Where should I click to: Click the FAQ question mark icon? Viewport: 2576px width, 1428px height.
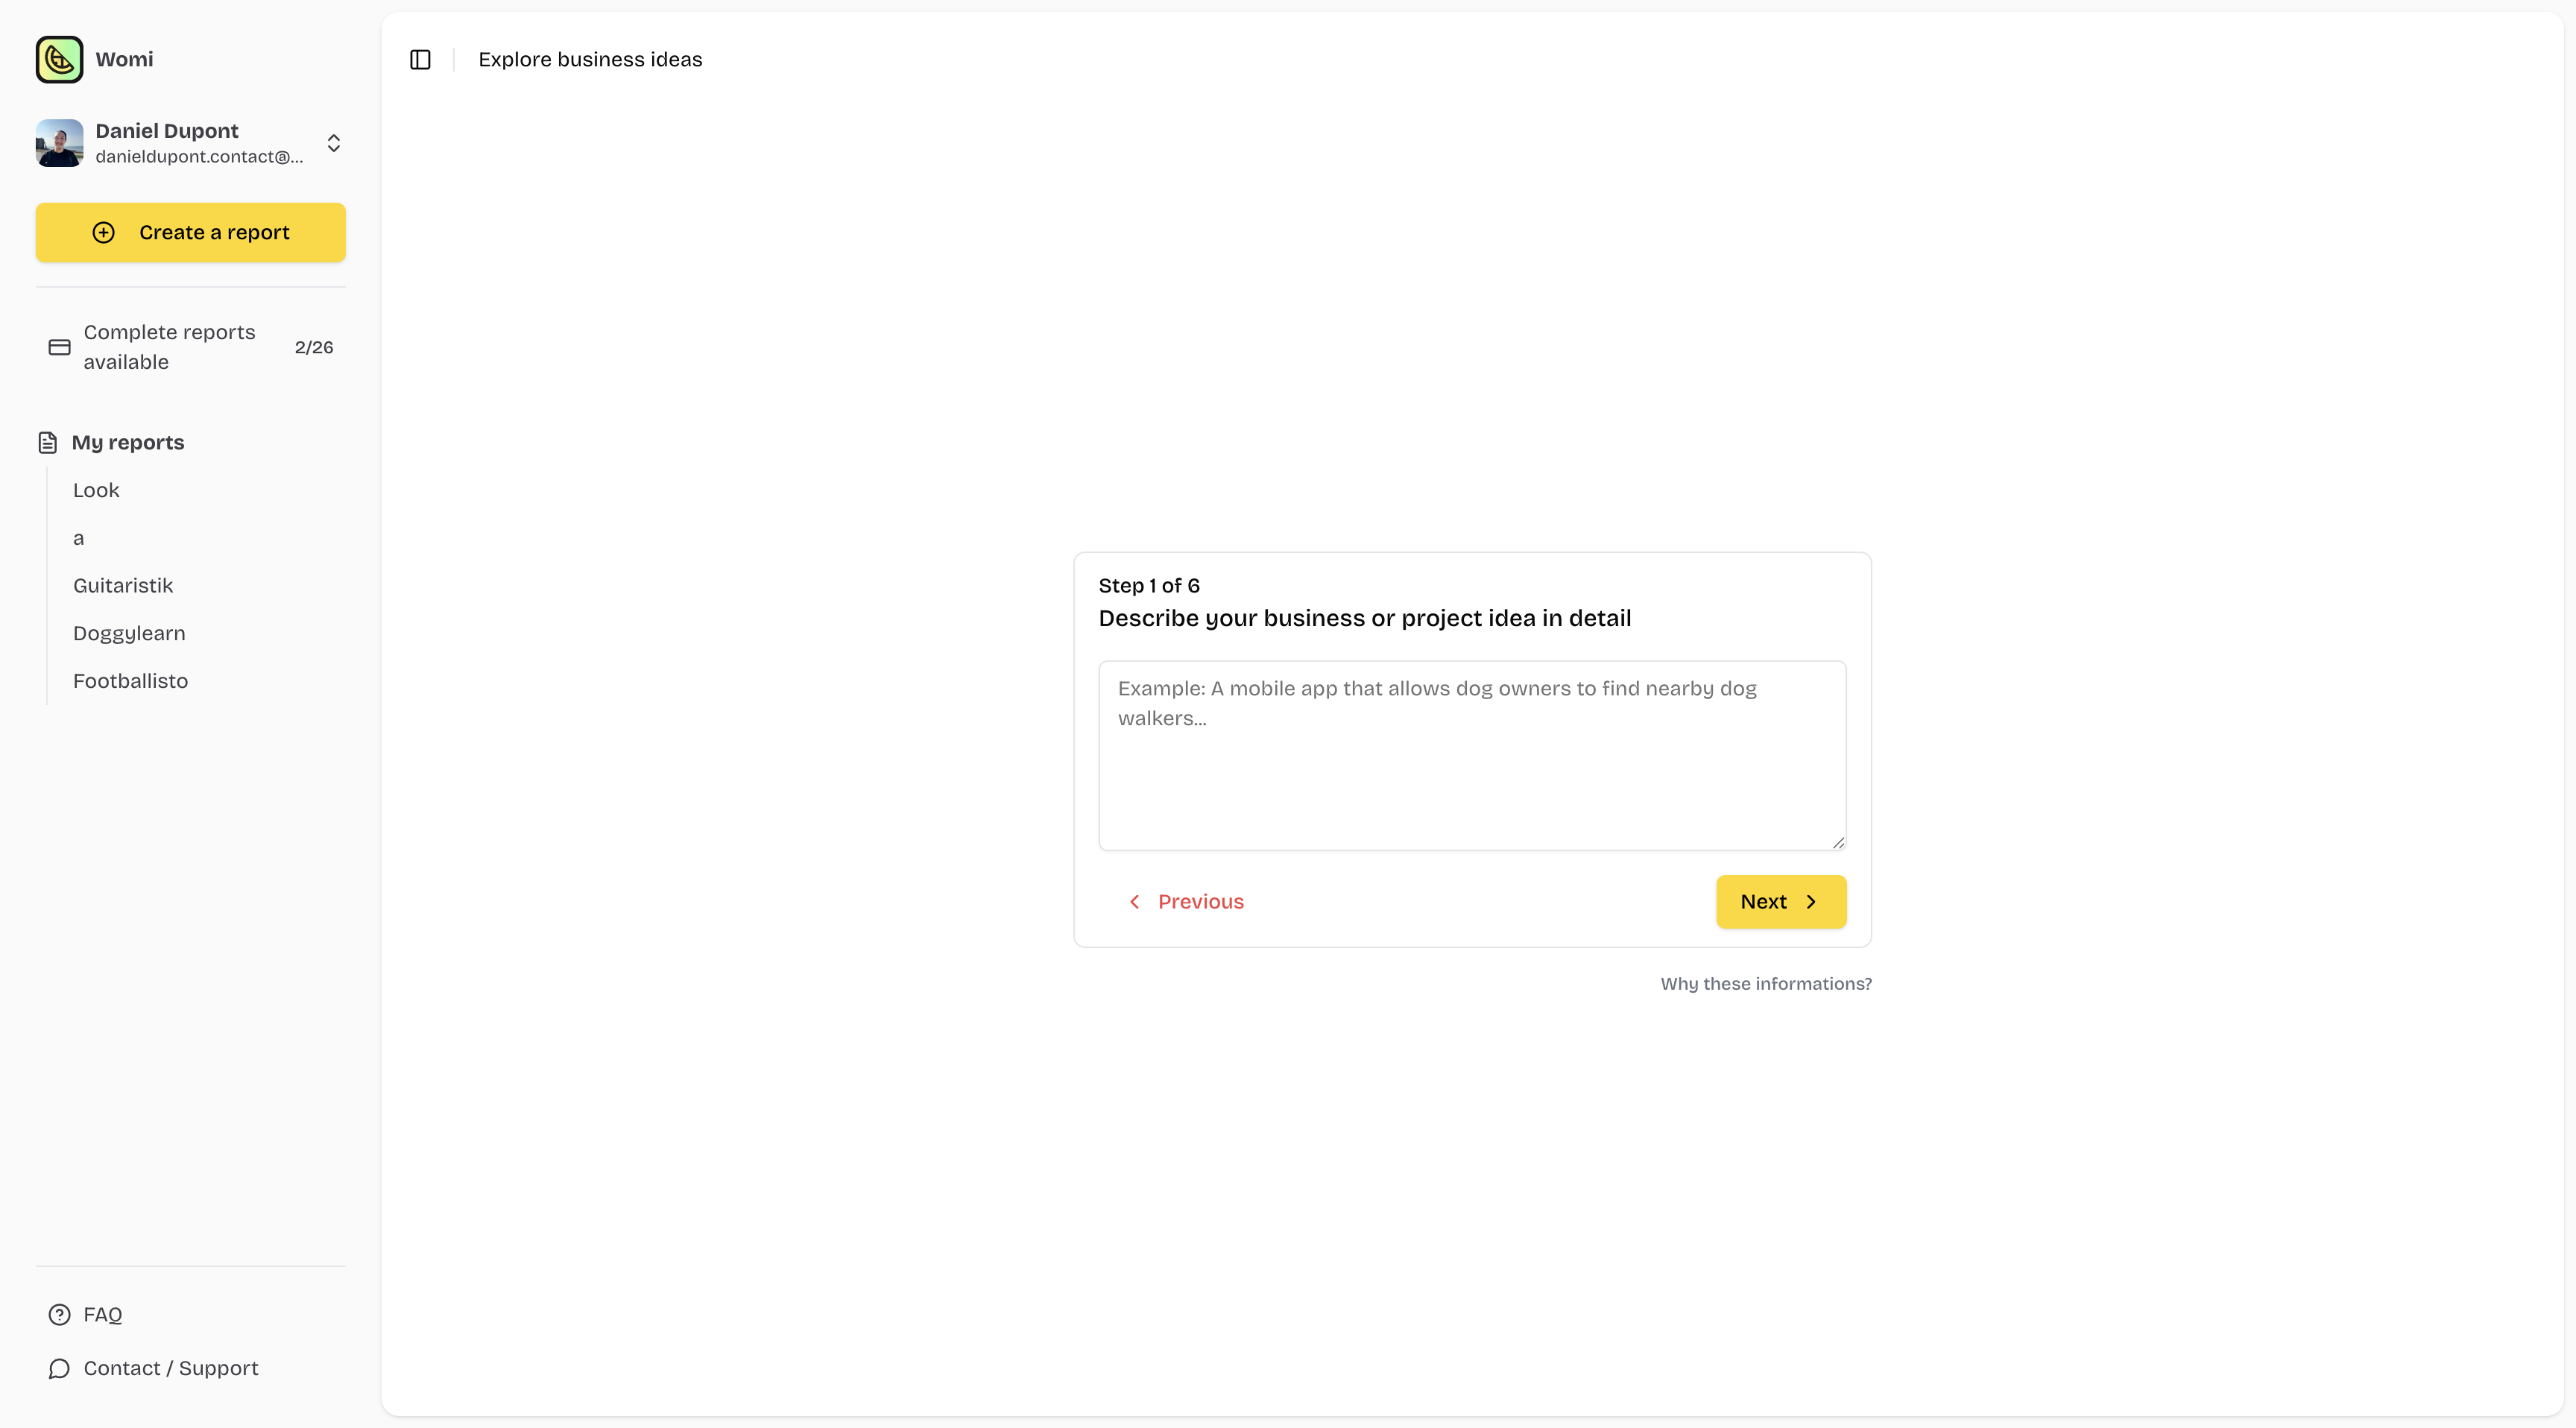(59, 1314)
